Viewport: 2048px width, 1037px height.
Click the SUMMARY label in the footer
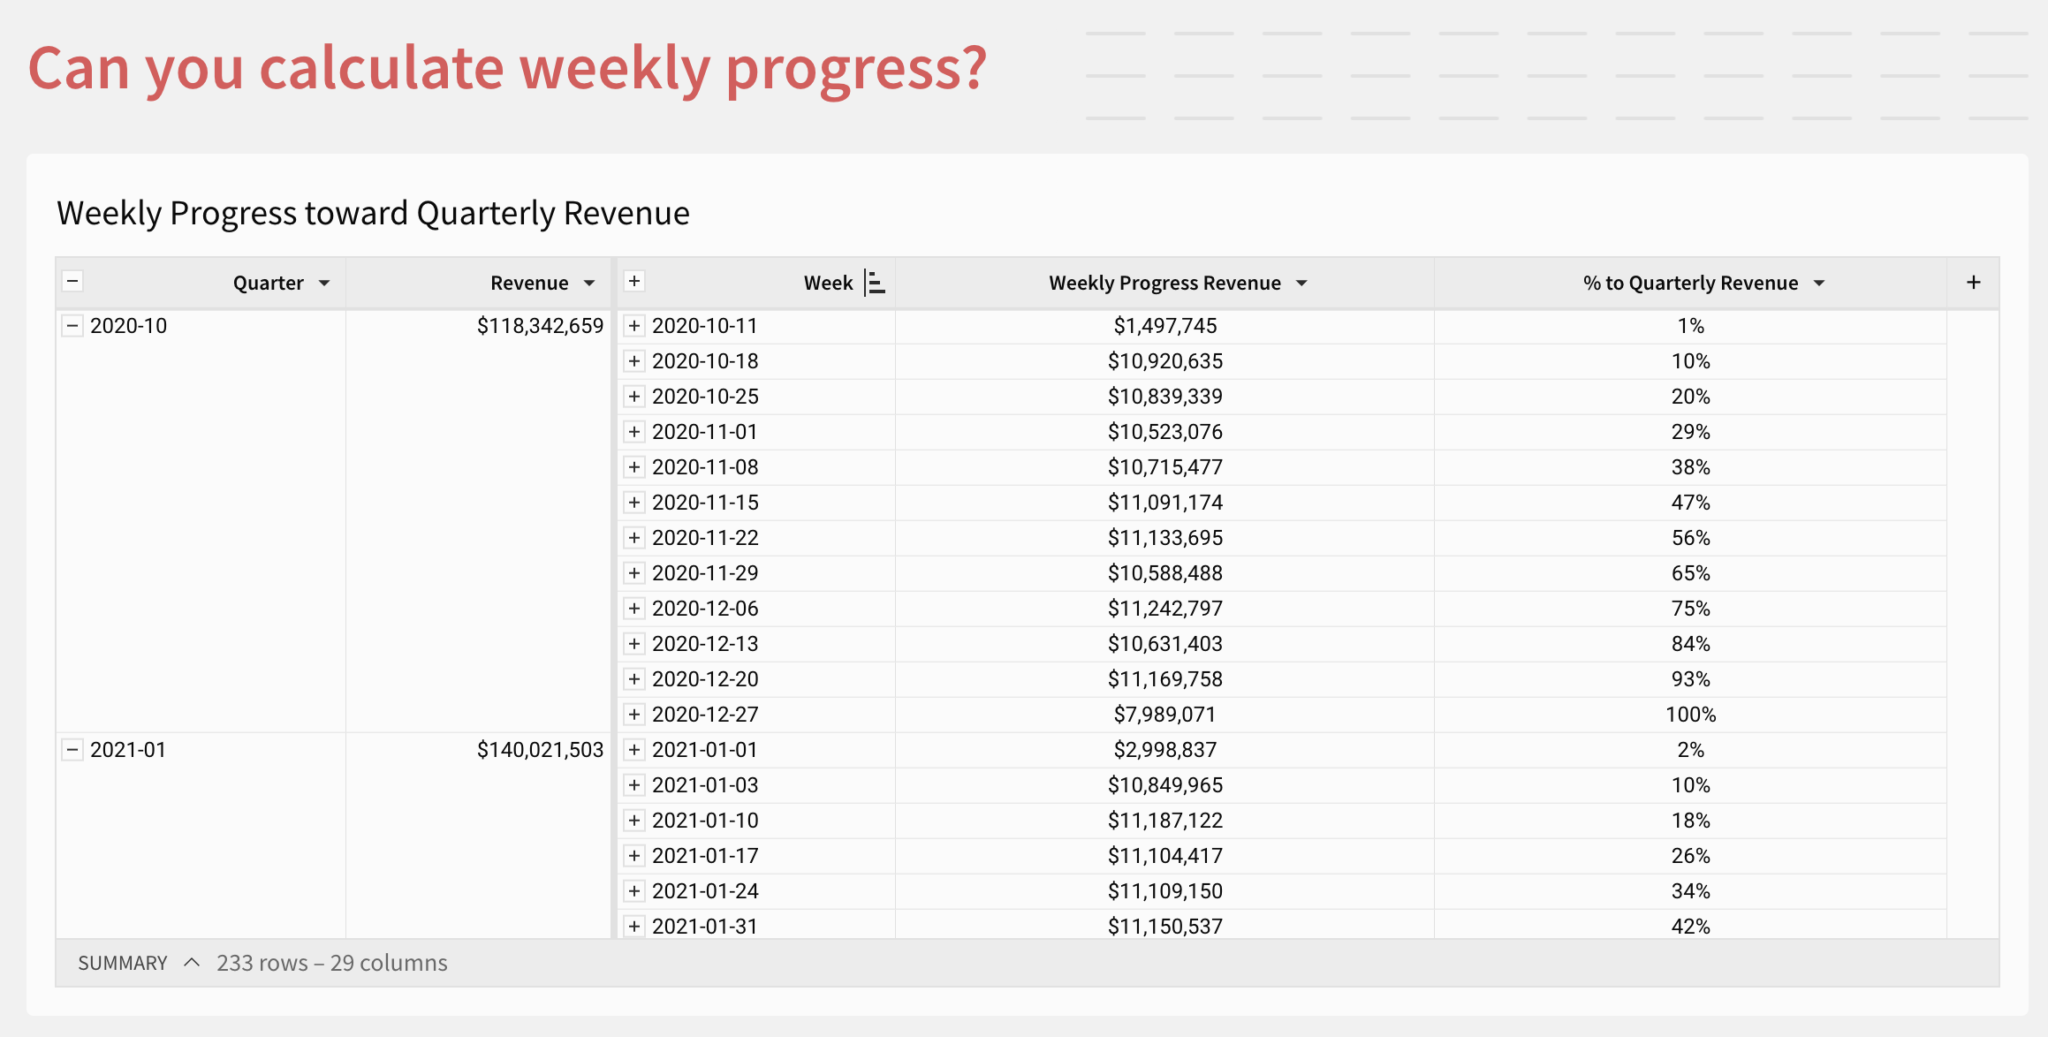pos(122,963)
